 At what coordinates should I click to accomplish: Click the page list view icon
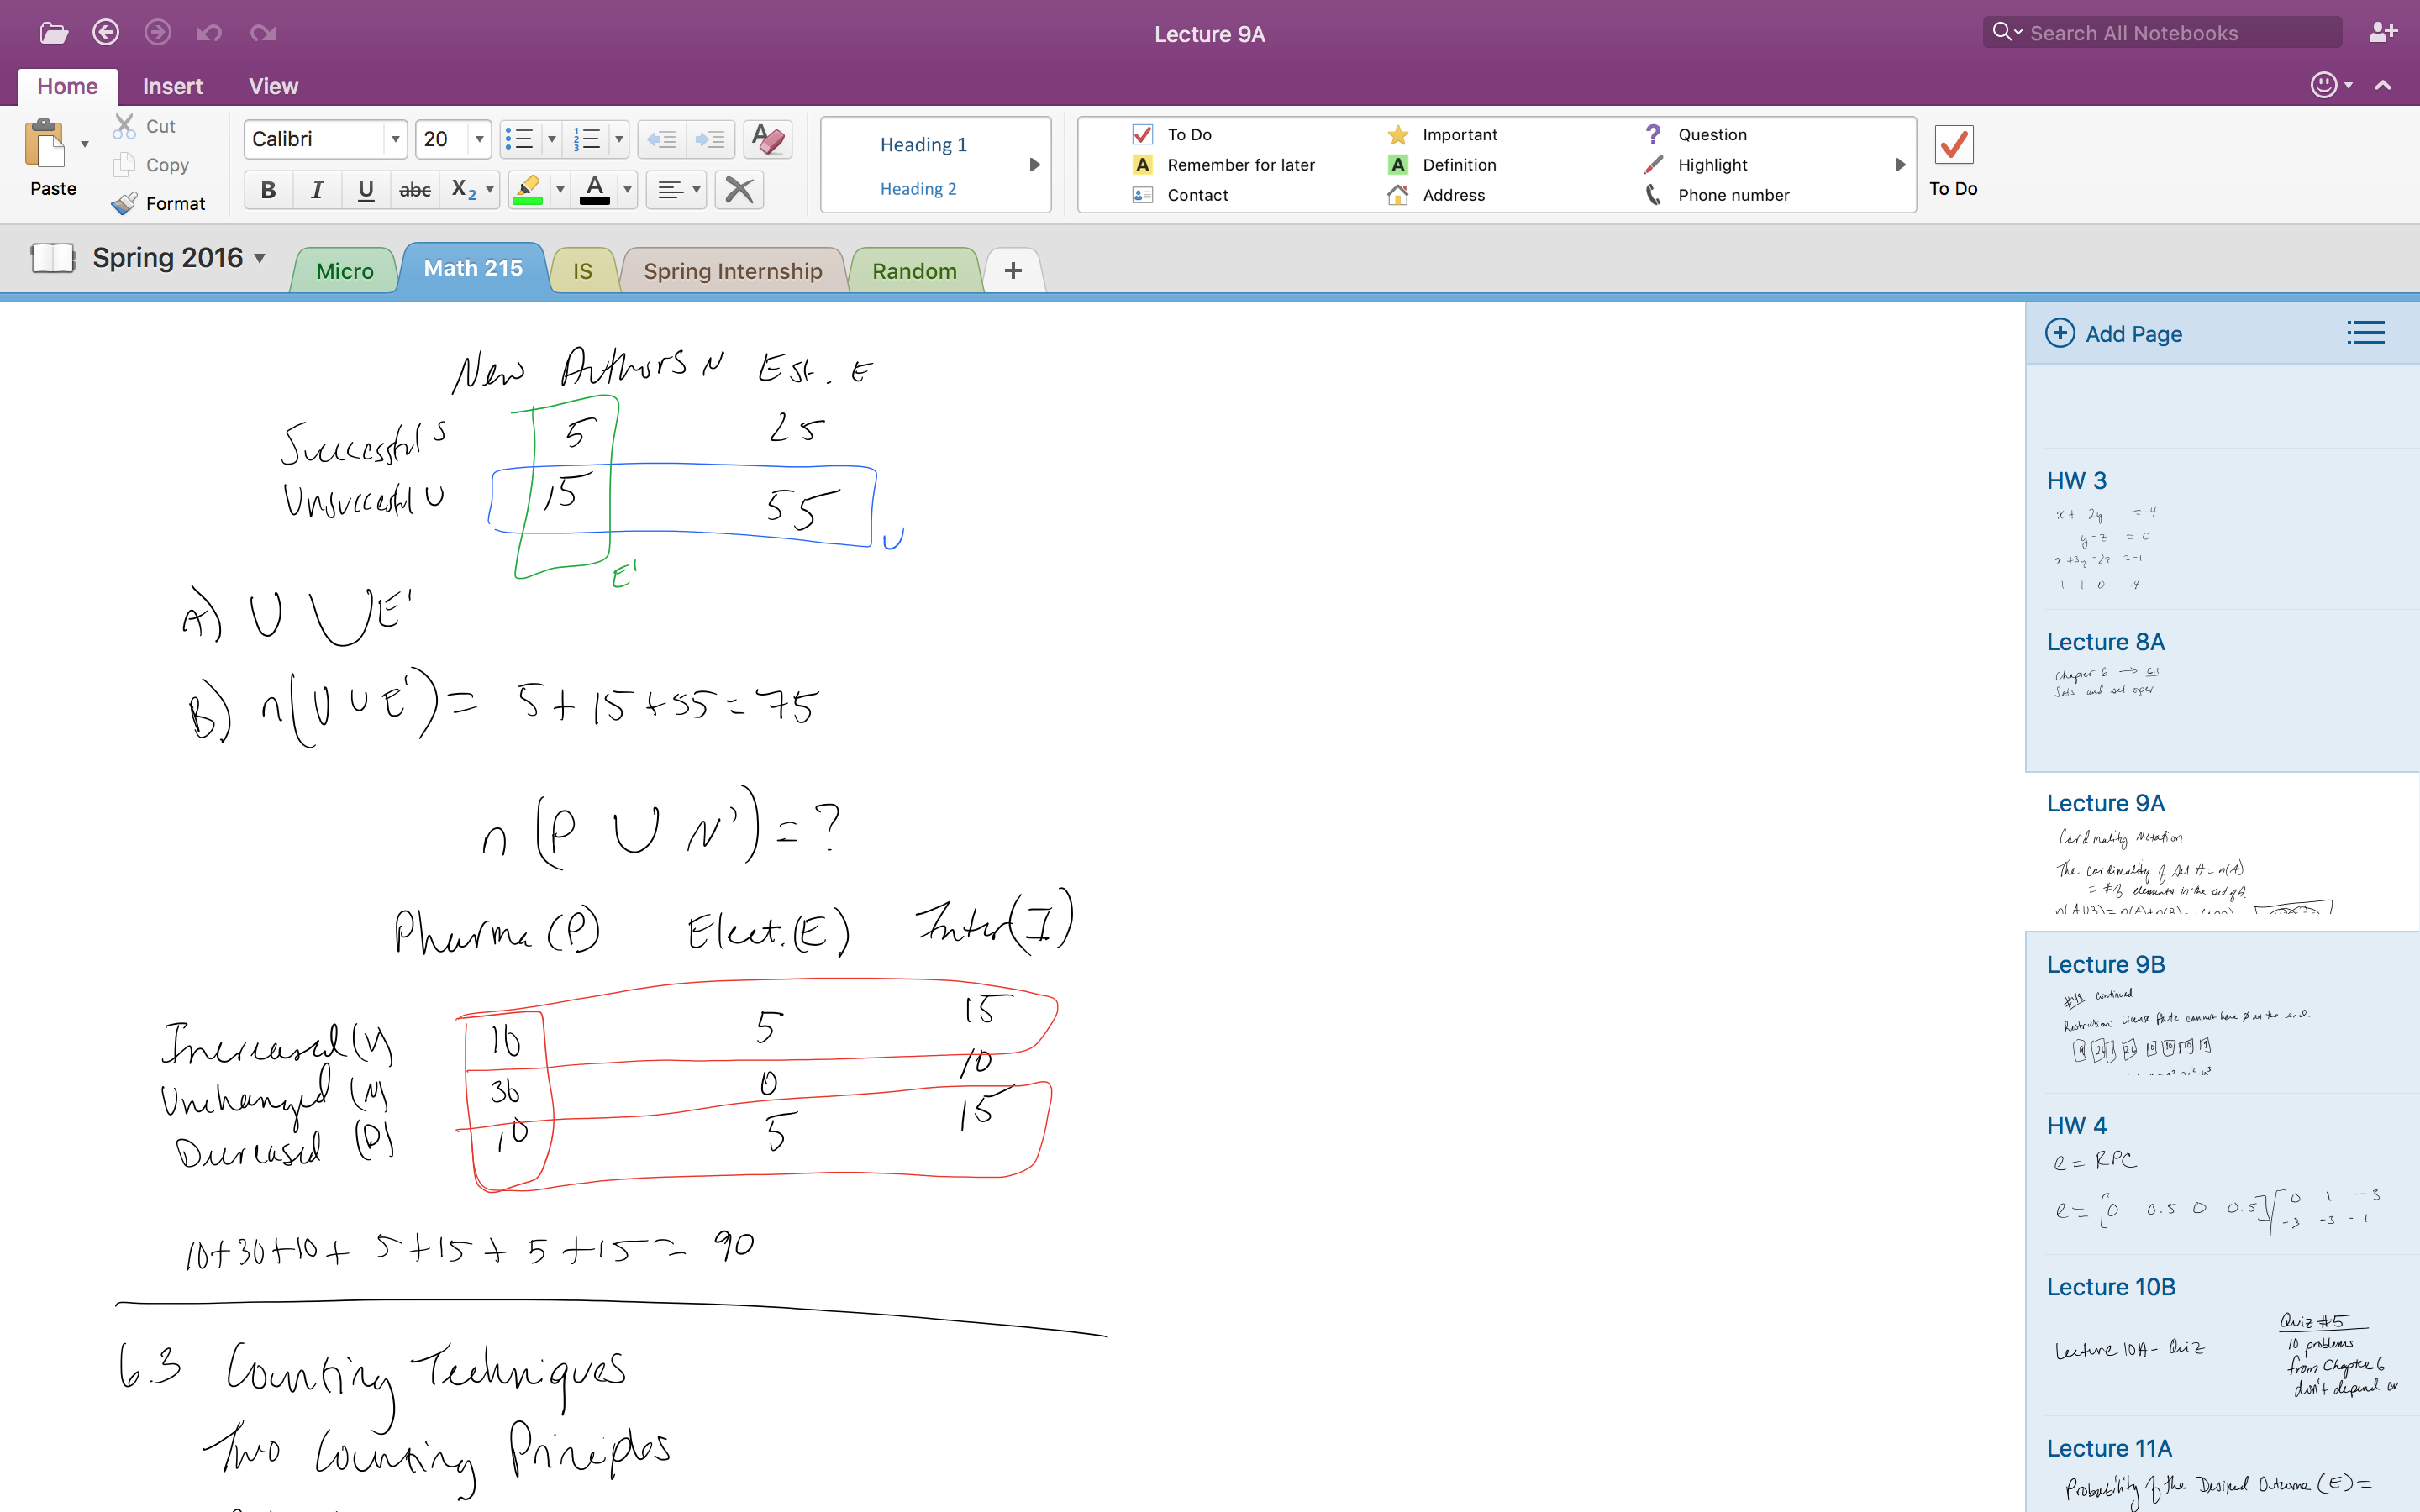[2366, 334]
